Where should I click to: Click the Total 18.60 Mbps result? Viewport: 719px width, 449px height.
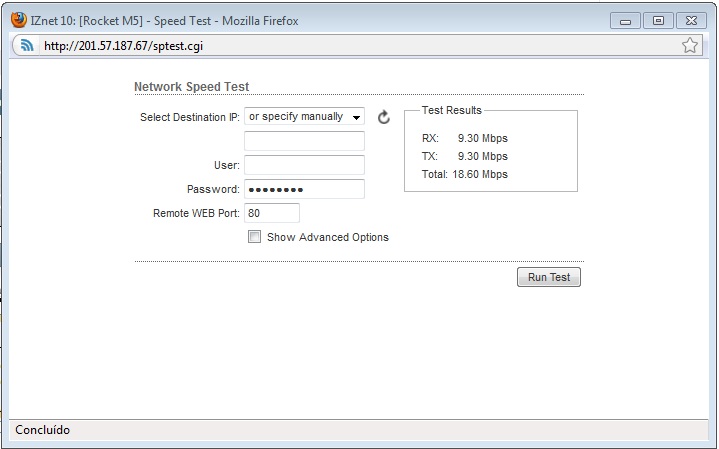pyautogui.click(x=465, y=174)
